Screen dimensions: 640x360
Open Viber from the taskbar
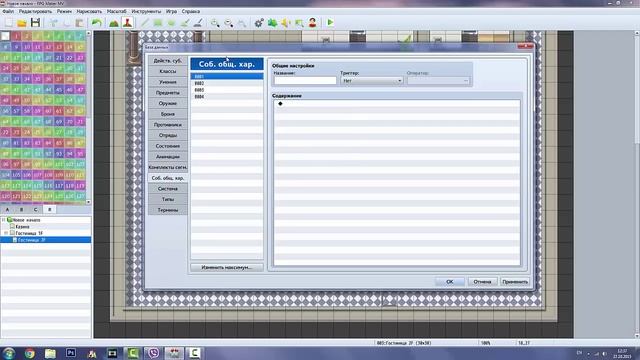click(x=153, y=353)
